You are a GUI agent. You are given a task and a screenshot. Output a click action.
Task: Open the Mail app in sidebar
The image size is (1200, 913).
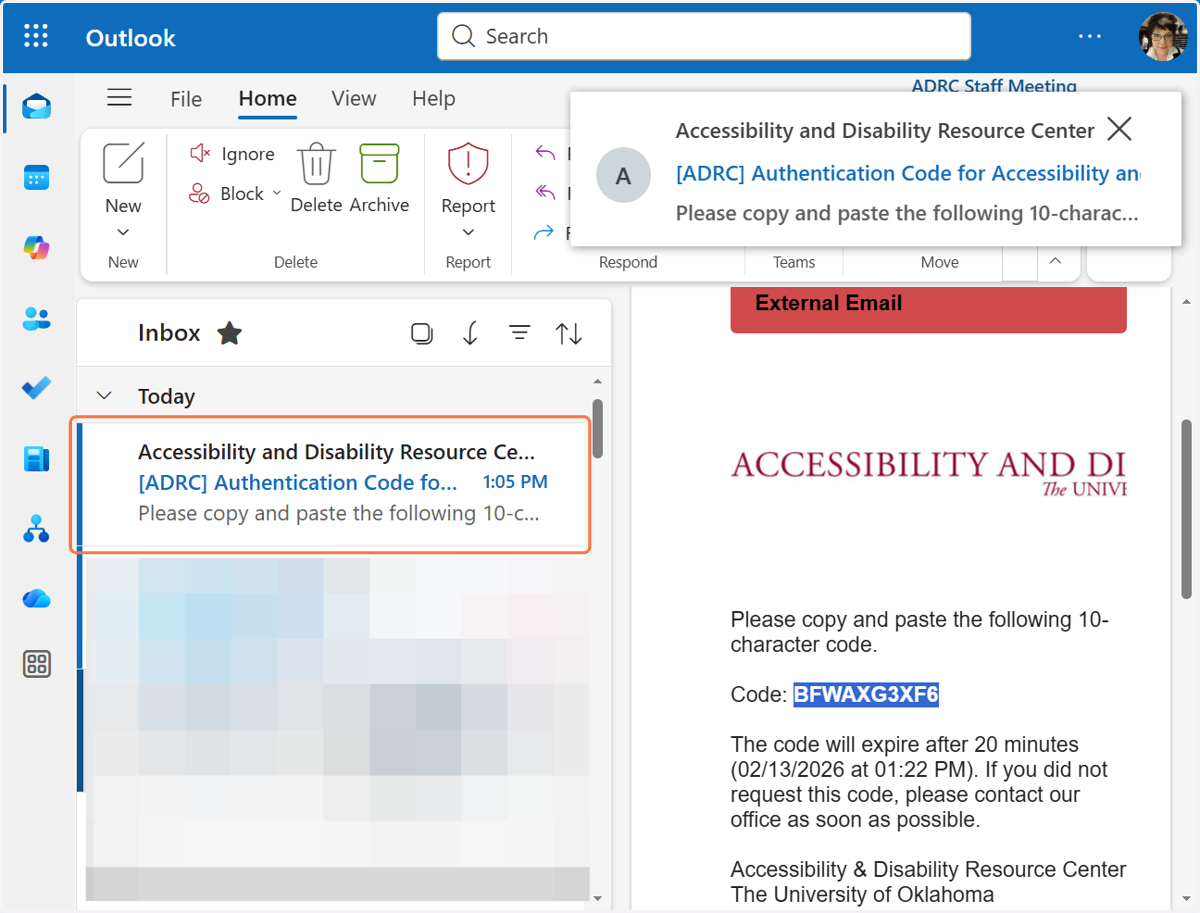pos(37,106)
